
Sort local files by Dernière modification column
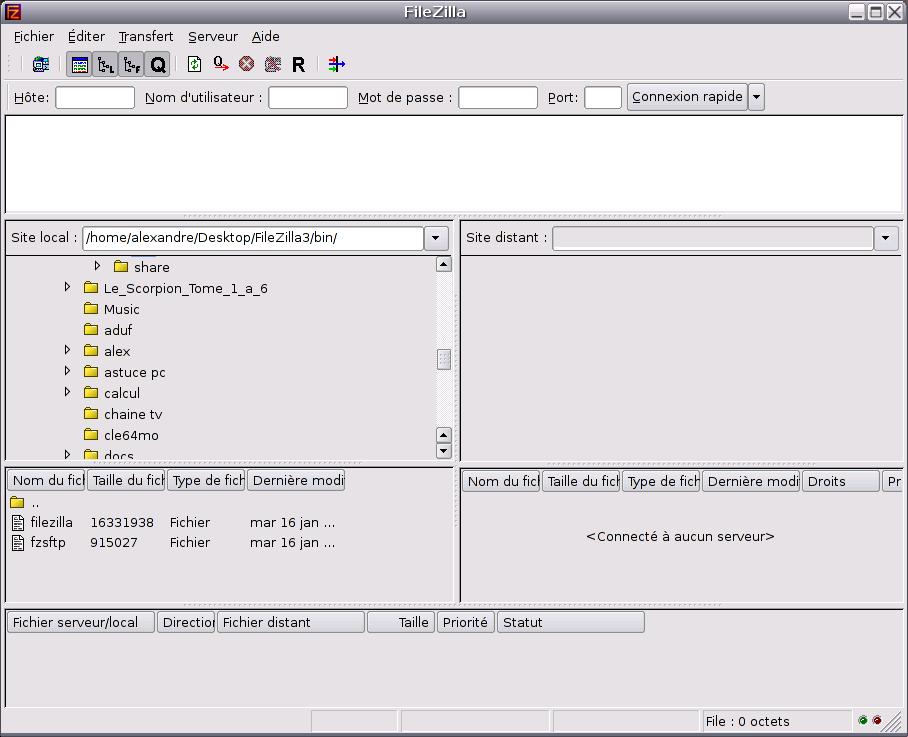click(x=296, y=481)
